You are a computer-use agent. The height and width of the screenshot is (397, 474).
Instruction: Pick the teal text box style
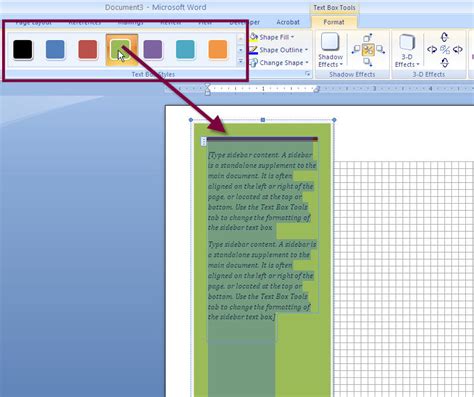tap(185, 49)
